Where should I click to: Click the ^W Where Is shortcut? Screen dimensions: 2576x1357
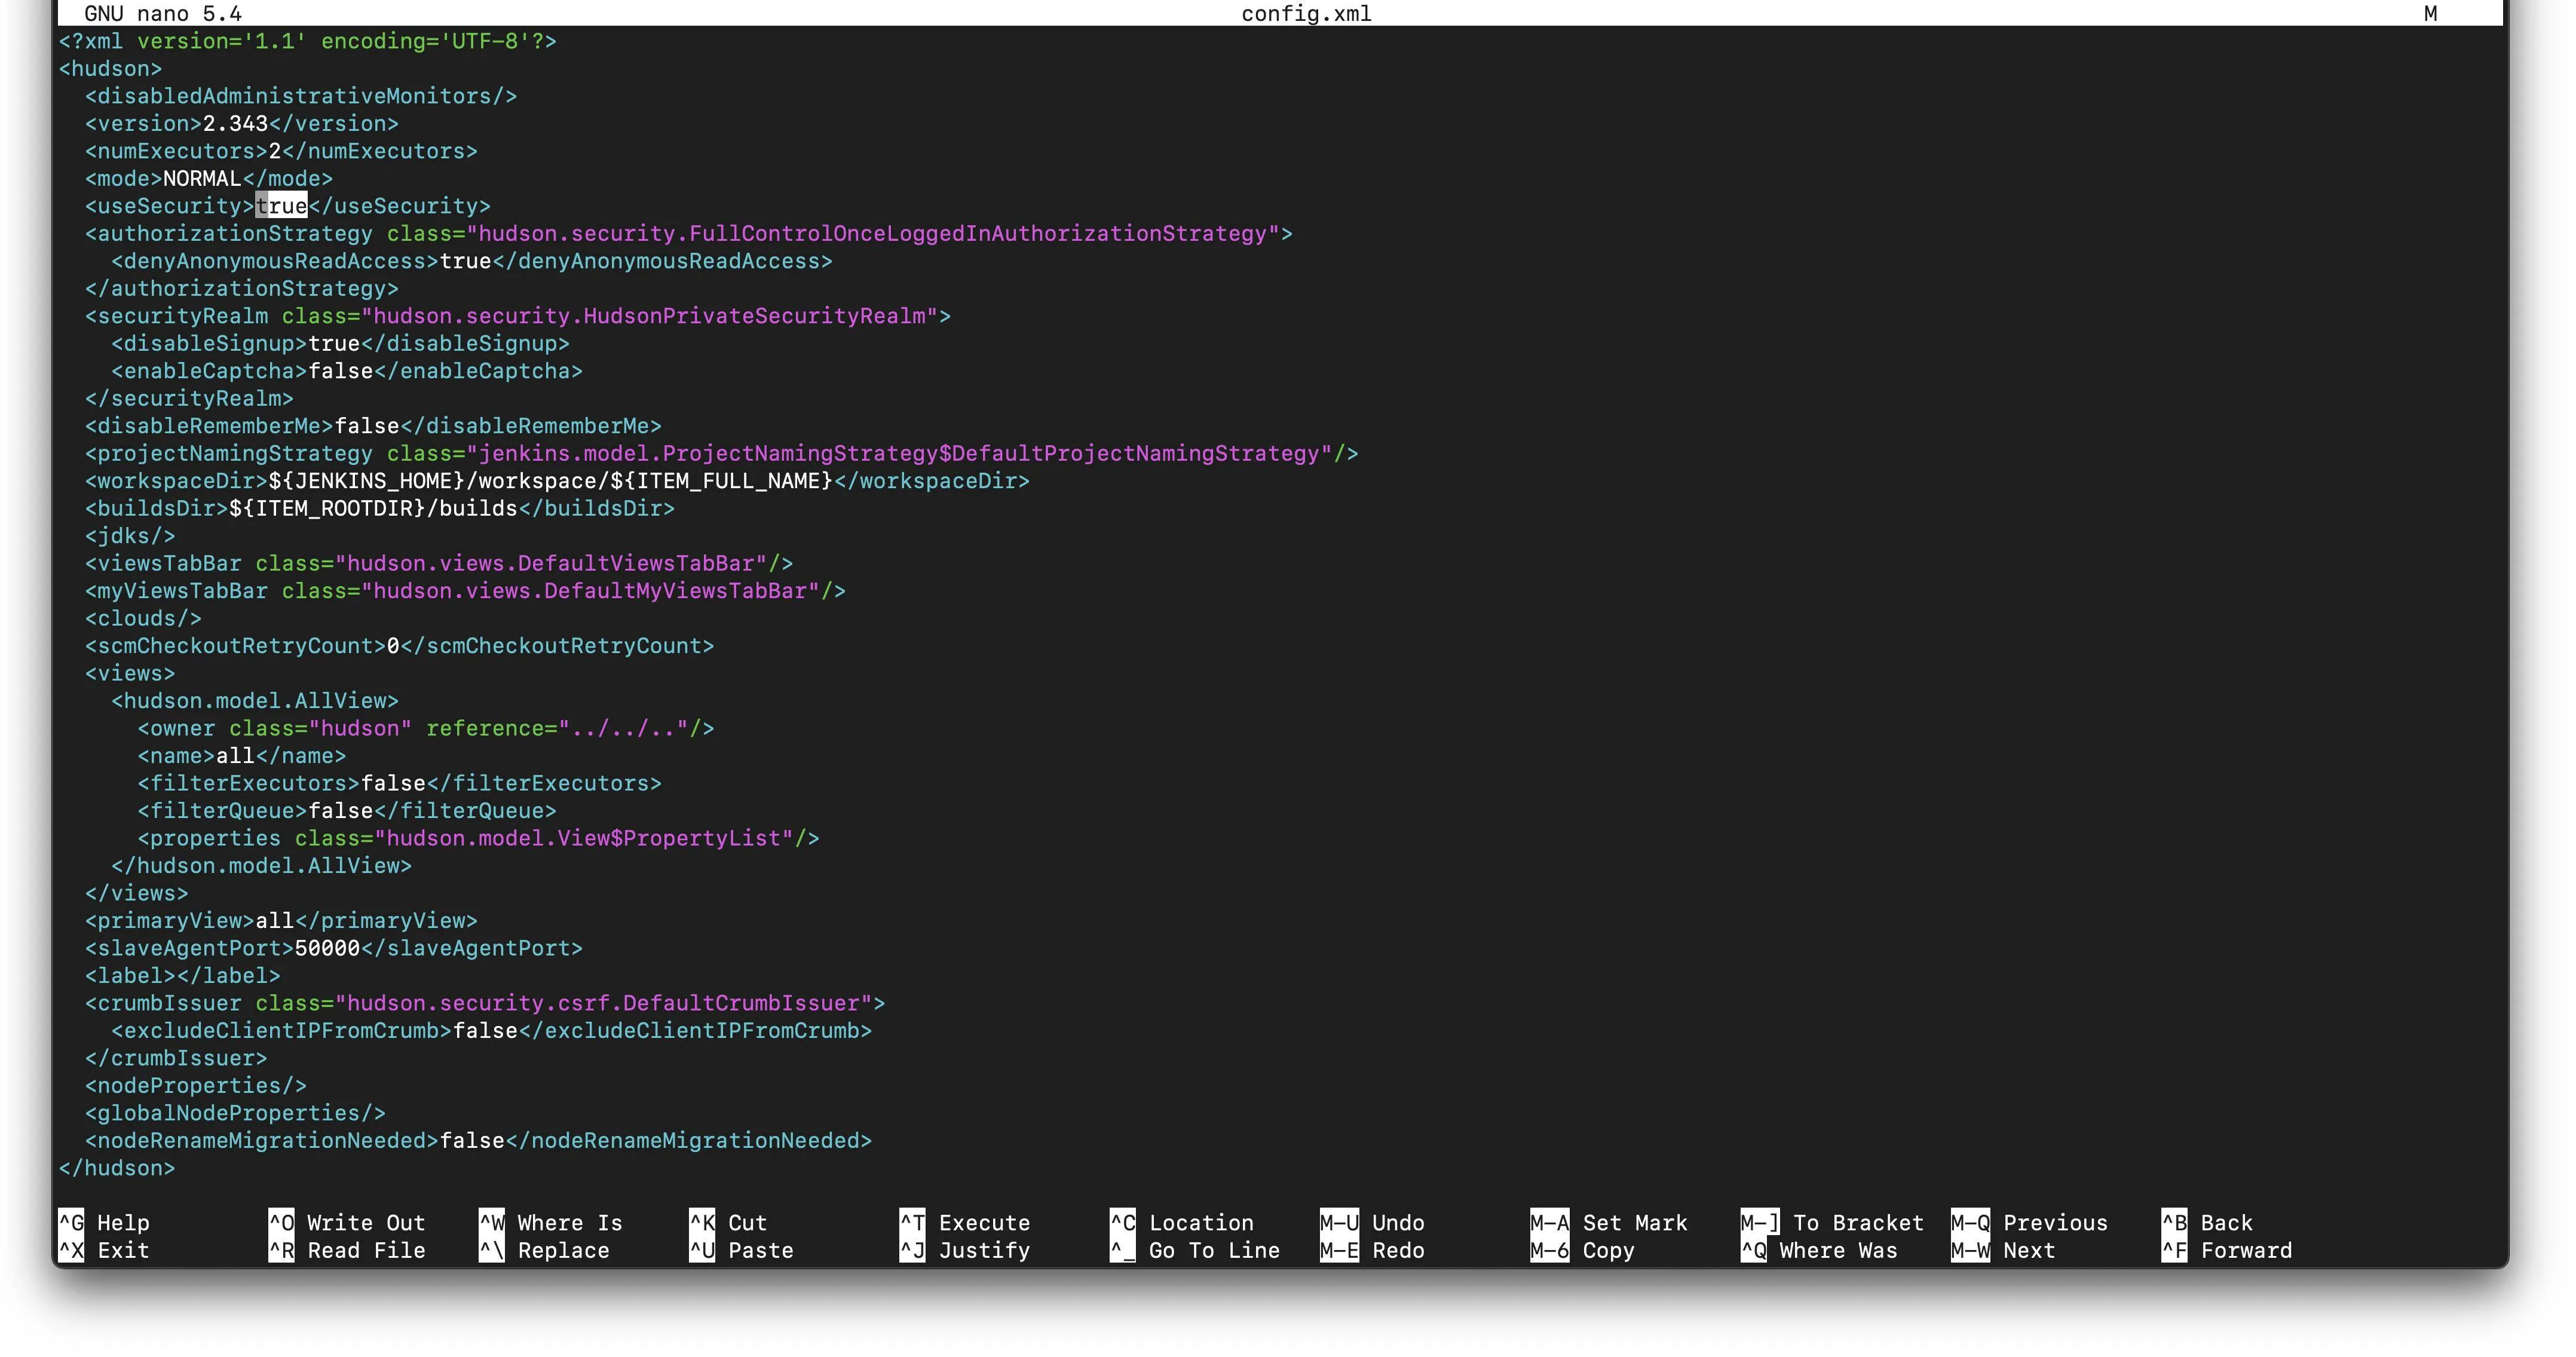(x=551, y=1223)
